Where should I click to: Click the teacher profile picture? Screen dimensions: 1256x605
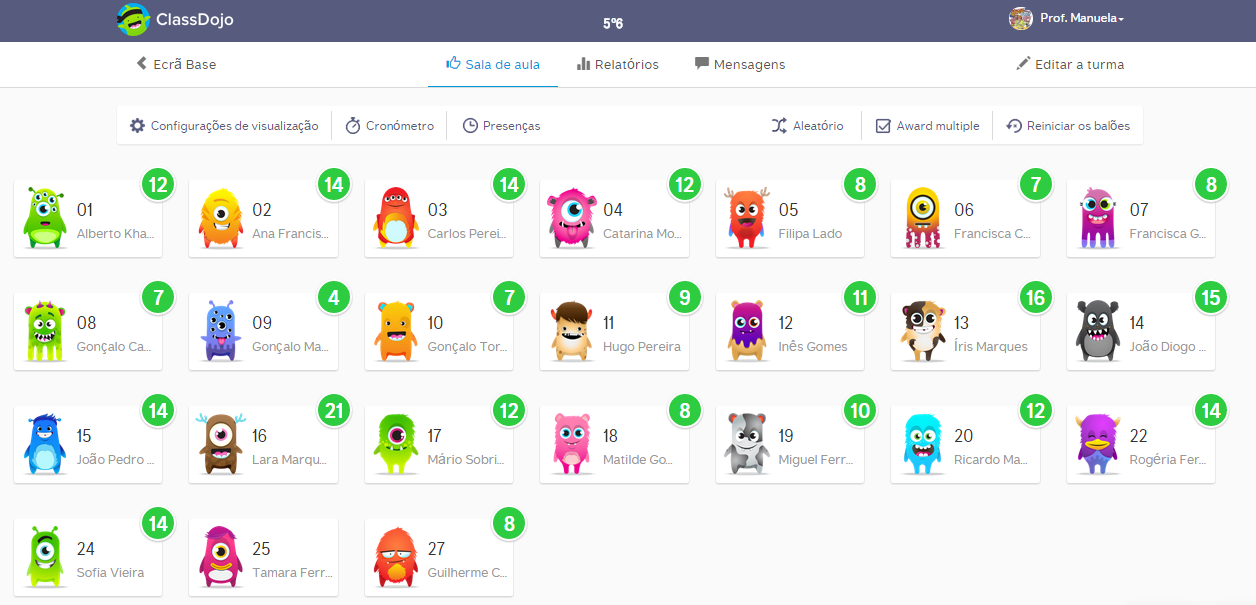point(1021,19)
